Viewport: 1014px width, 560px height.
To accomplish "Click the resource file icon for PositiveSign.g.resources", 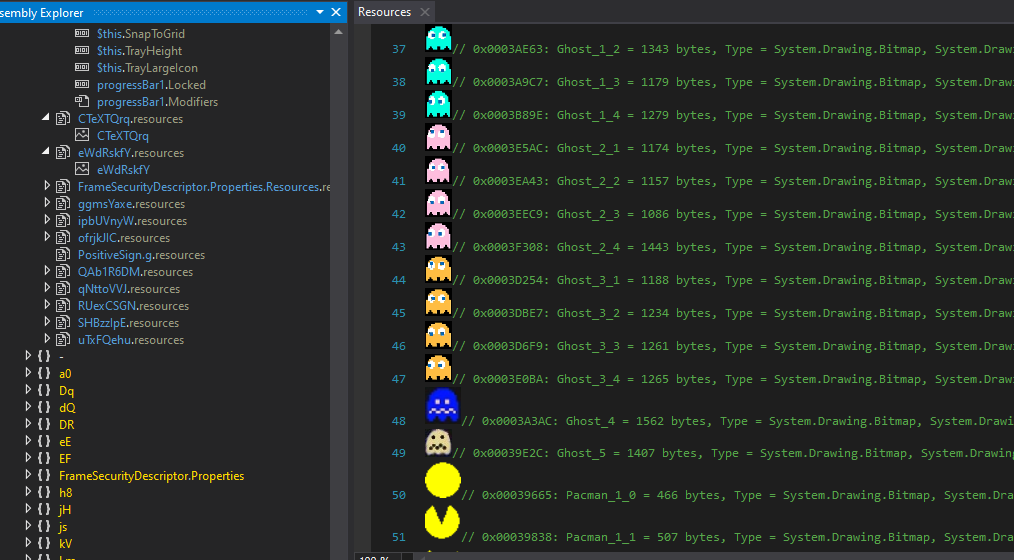I will pos(65,255).
